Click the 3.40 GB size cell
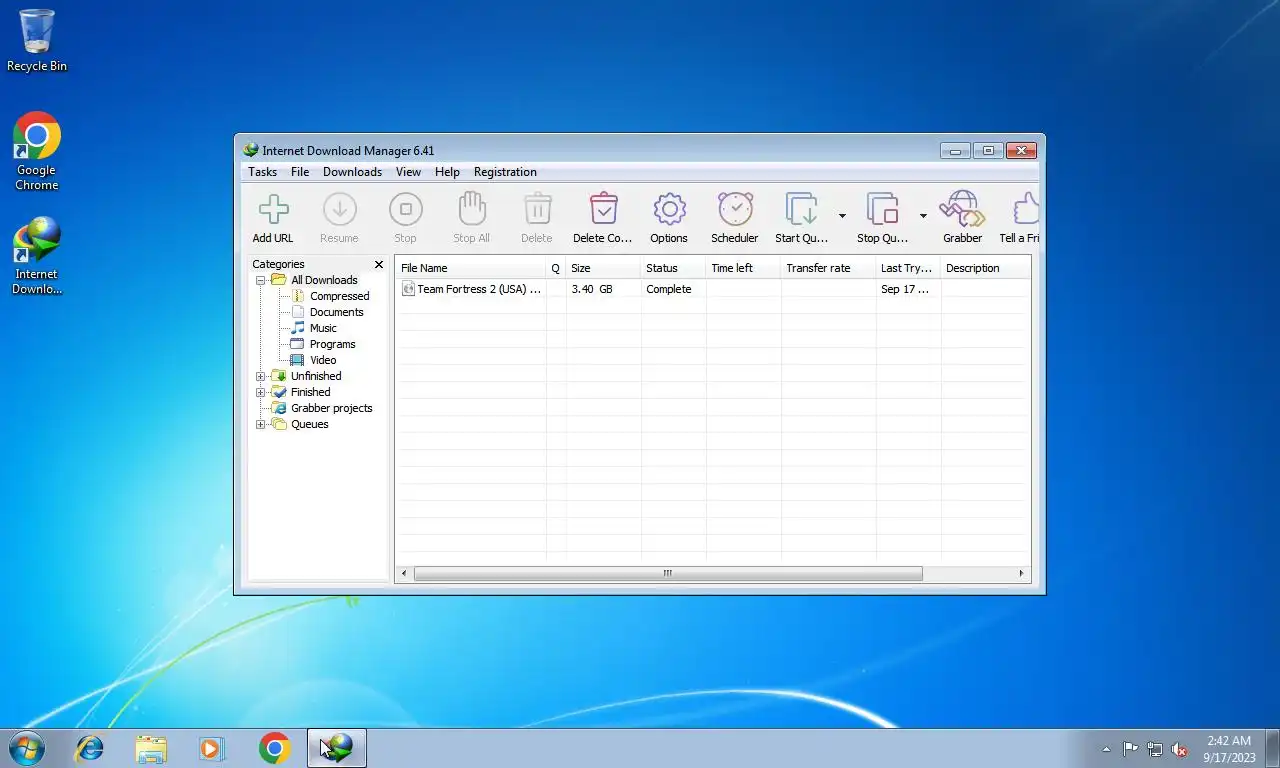 pos(592,289)
